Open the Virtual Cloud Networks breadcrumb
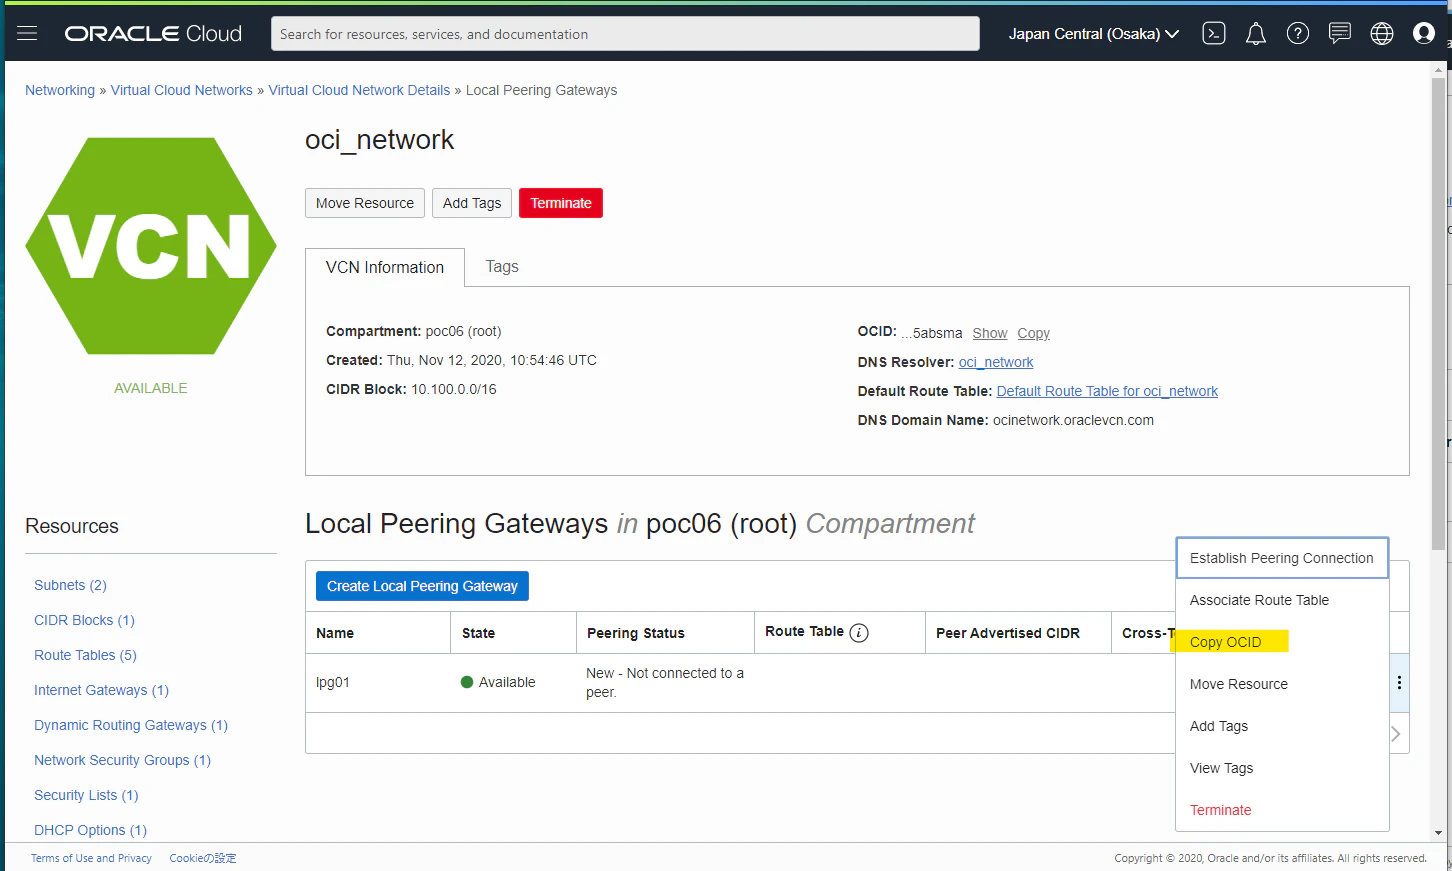 point(182,90)
